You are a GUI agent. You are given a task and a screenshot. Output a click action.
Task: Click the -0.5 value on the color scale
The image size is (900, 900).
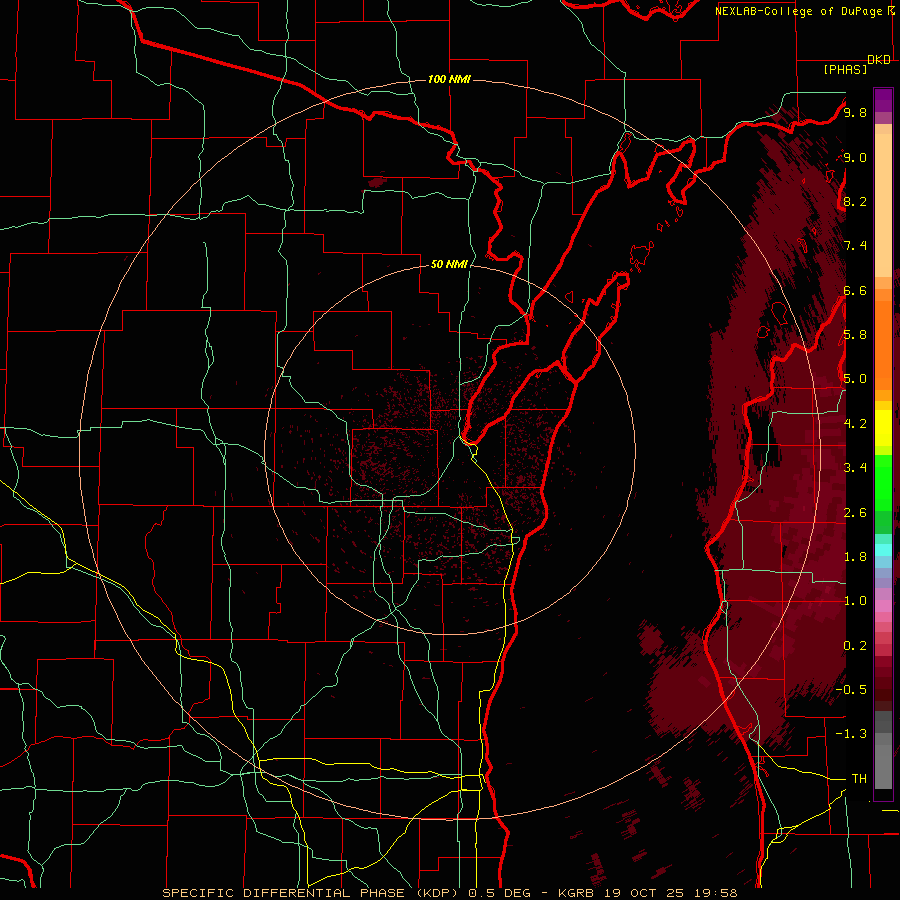point(851,690)
